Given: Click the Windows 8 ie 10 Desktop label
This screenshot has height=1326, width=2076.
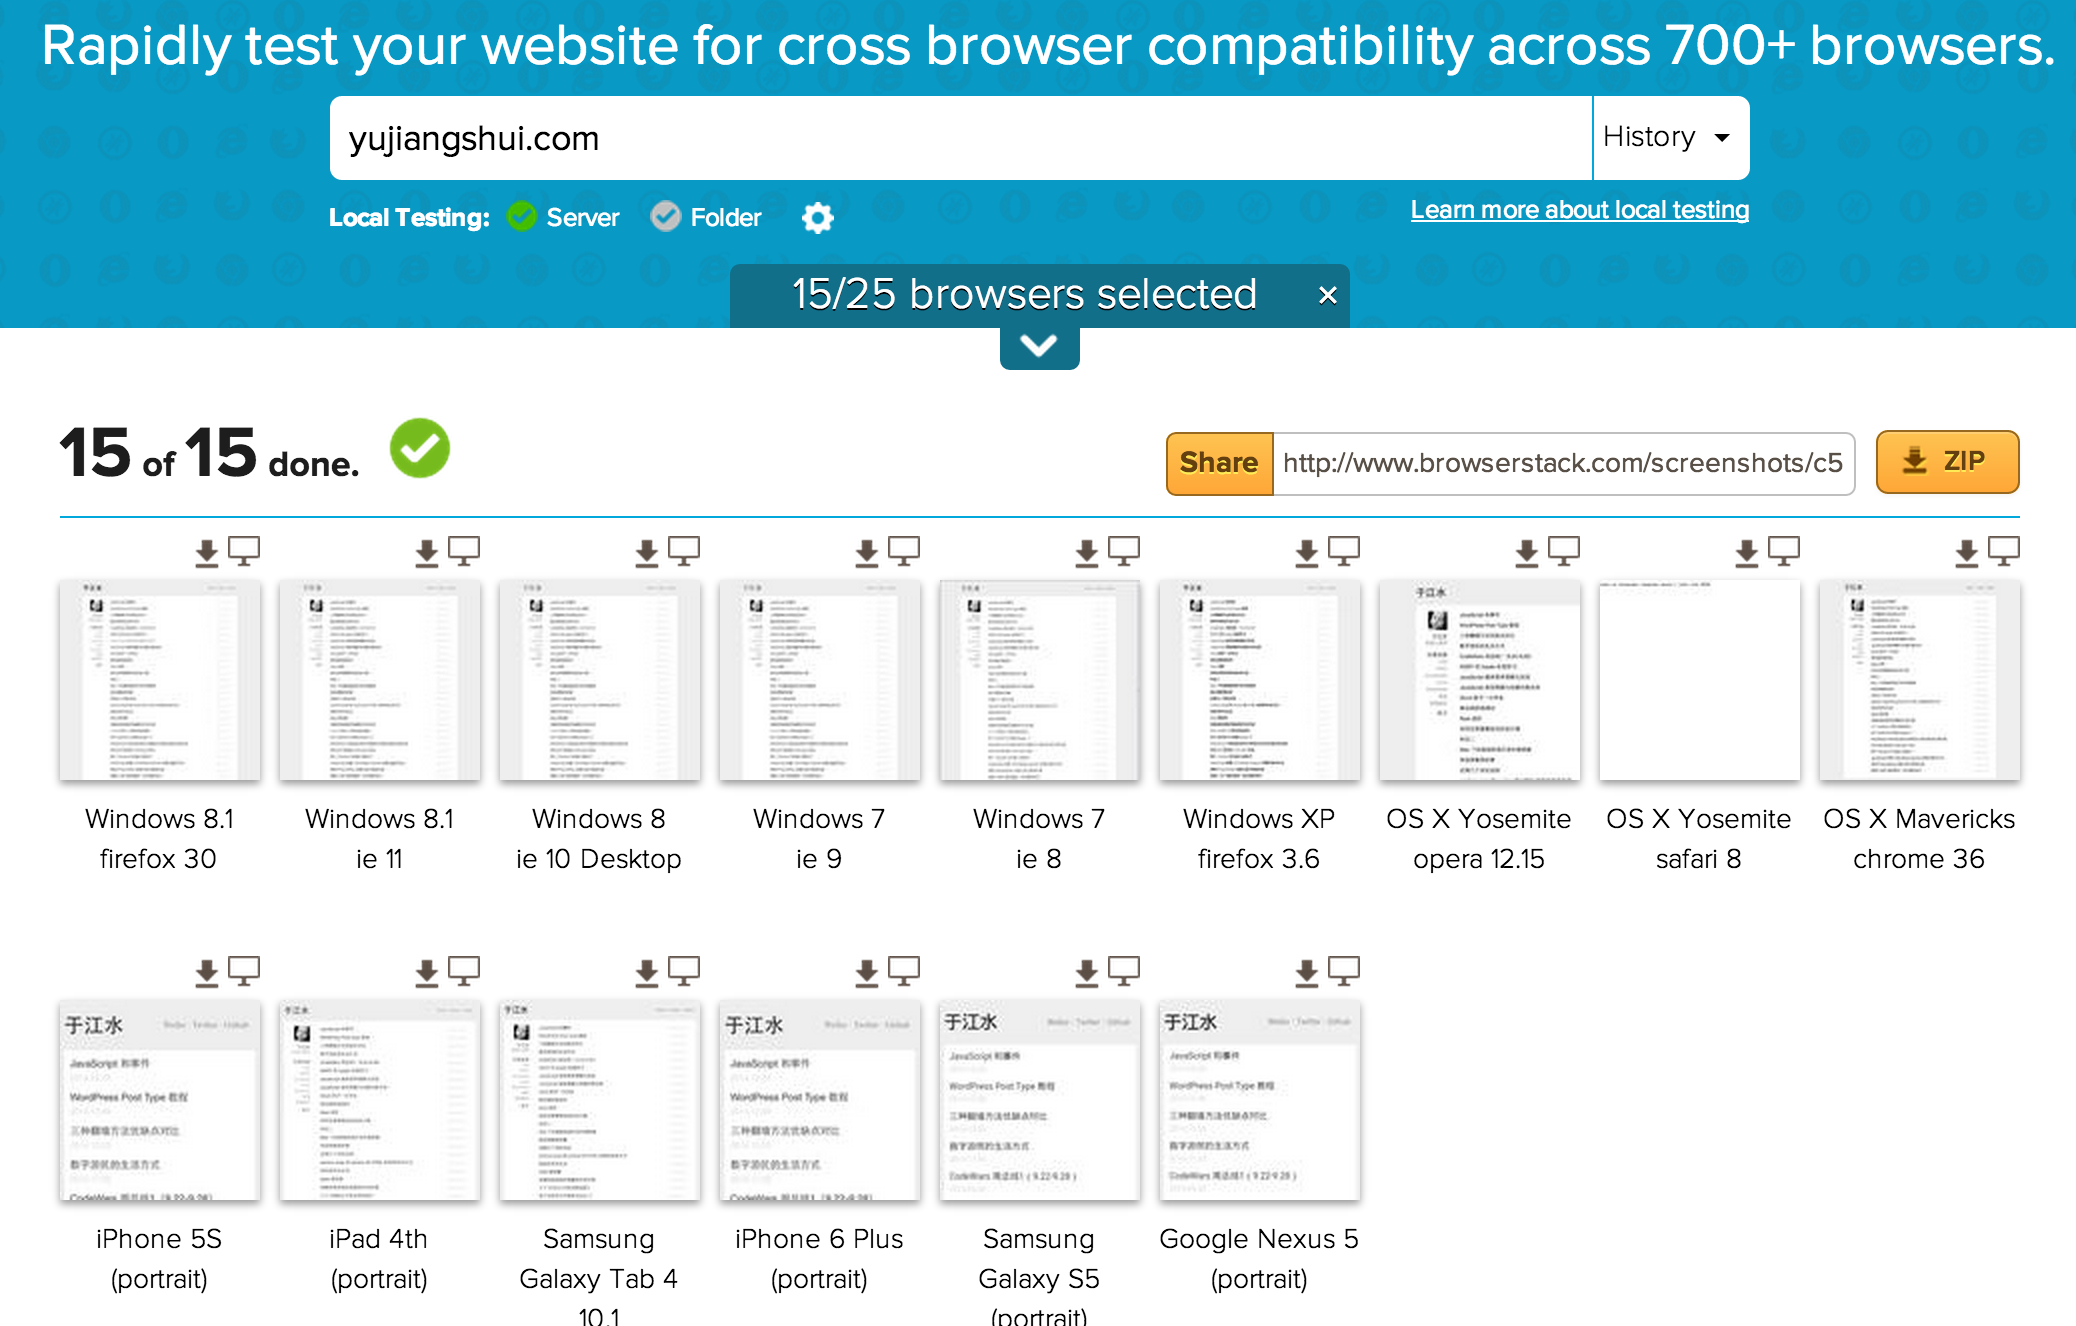Looking at the screenshot, I should pyautogui.click(x=599, y=839).
